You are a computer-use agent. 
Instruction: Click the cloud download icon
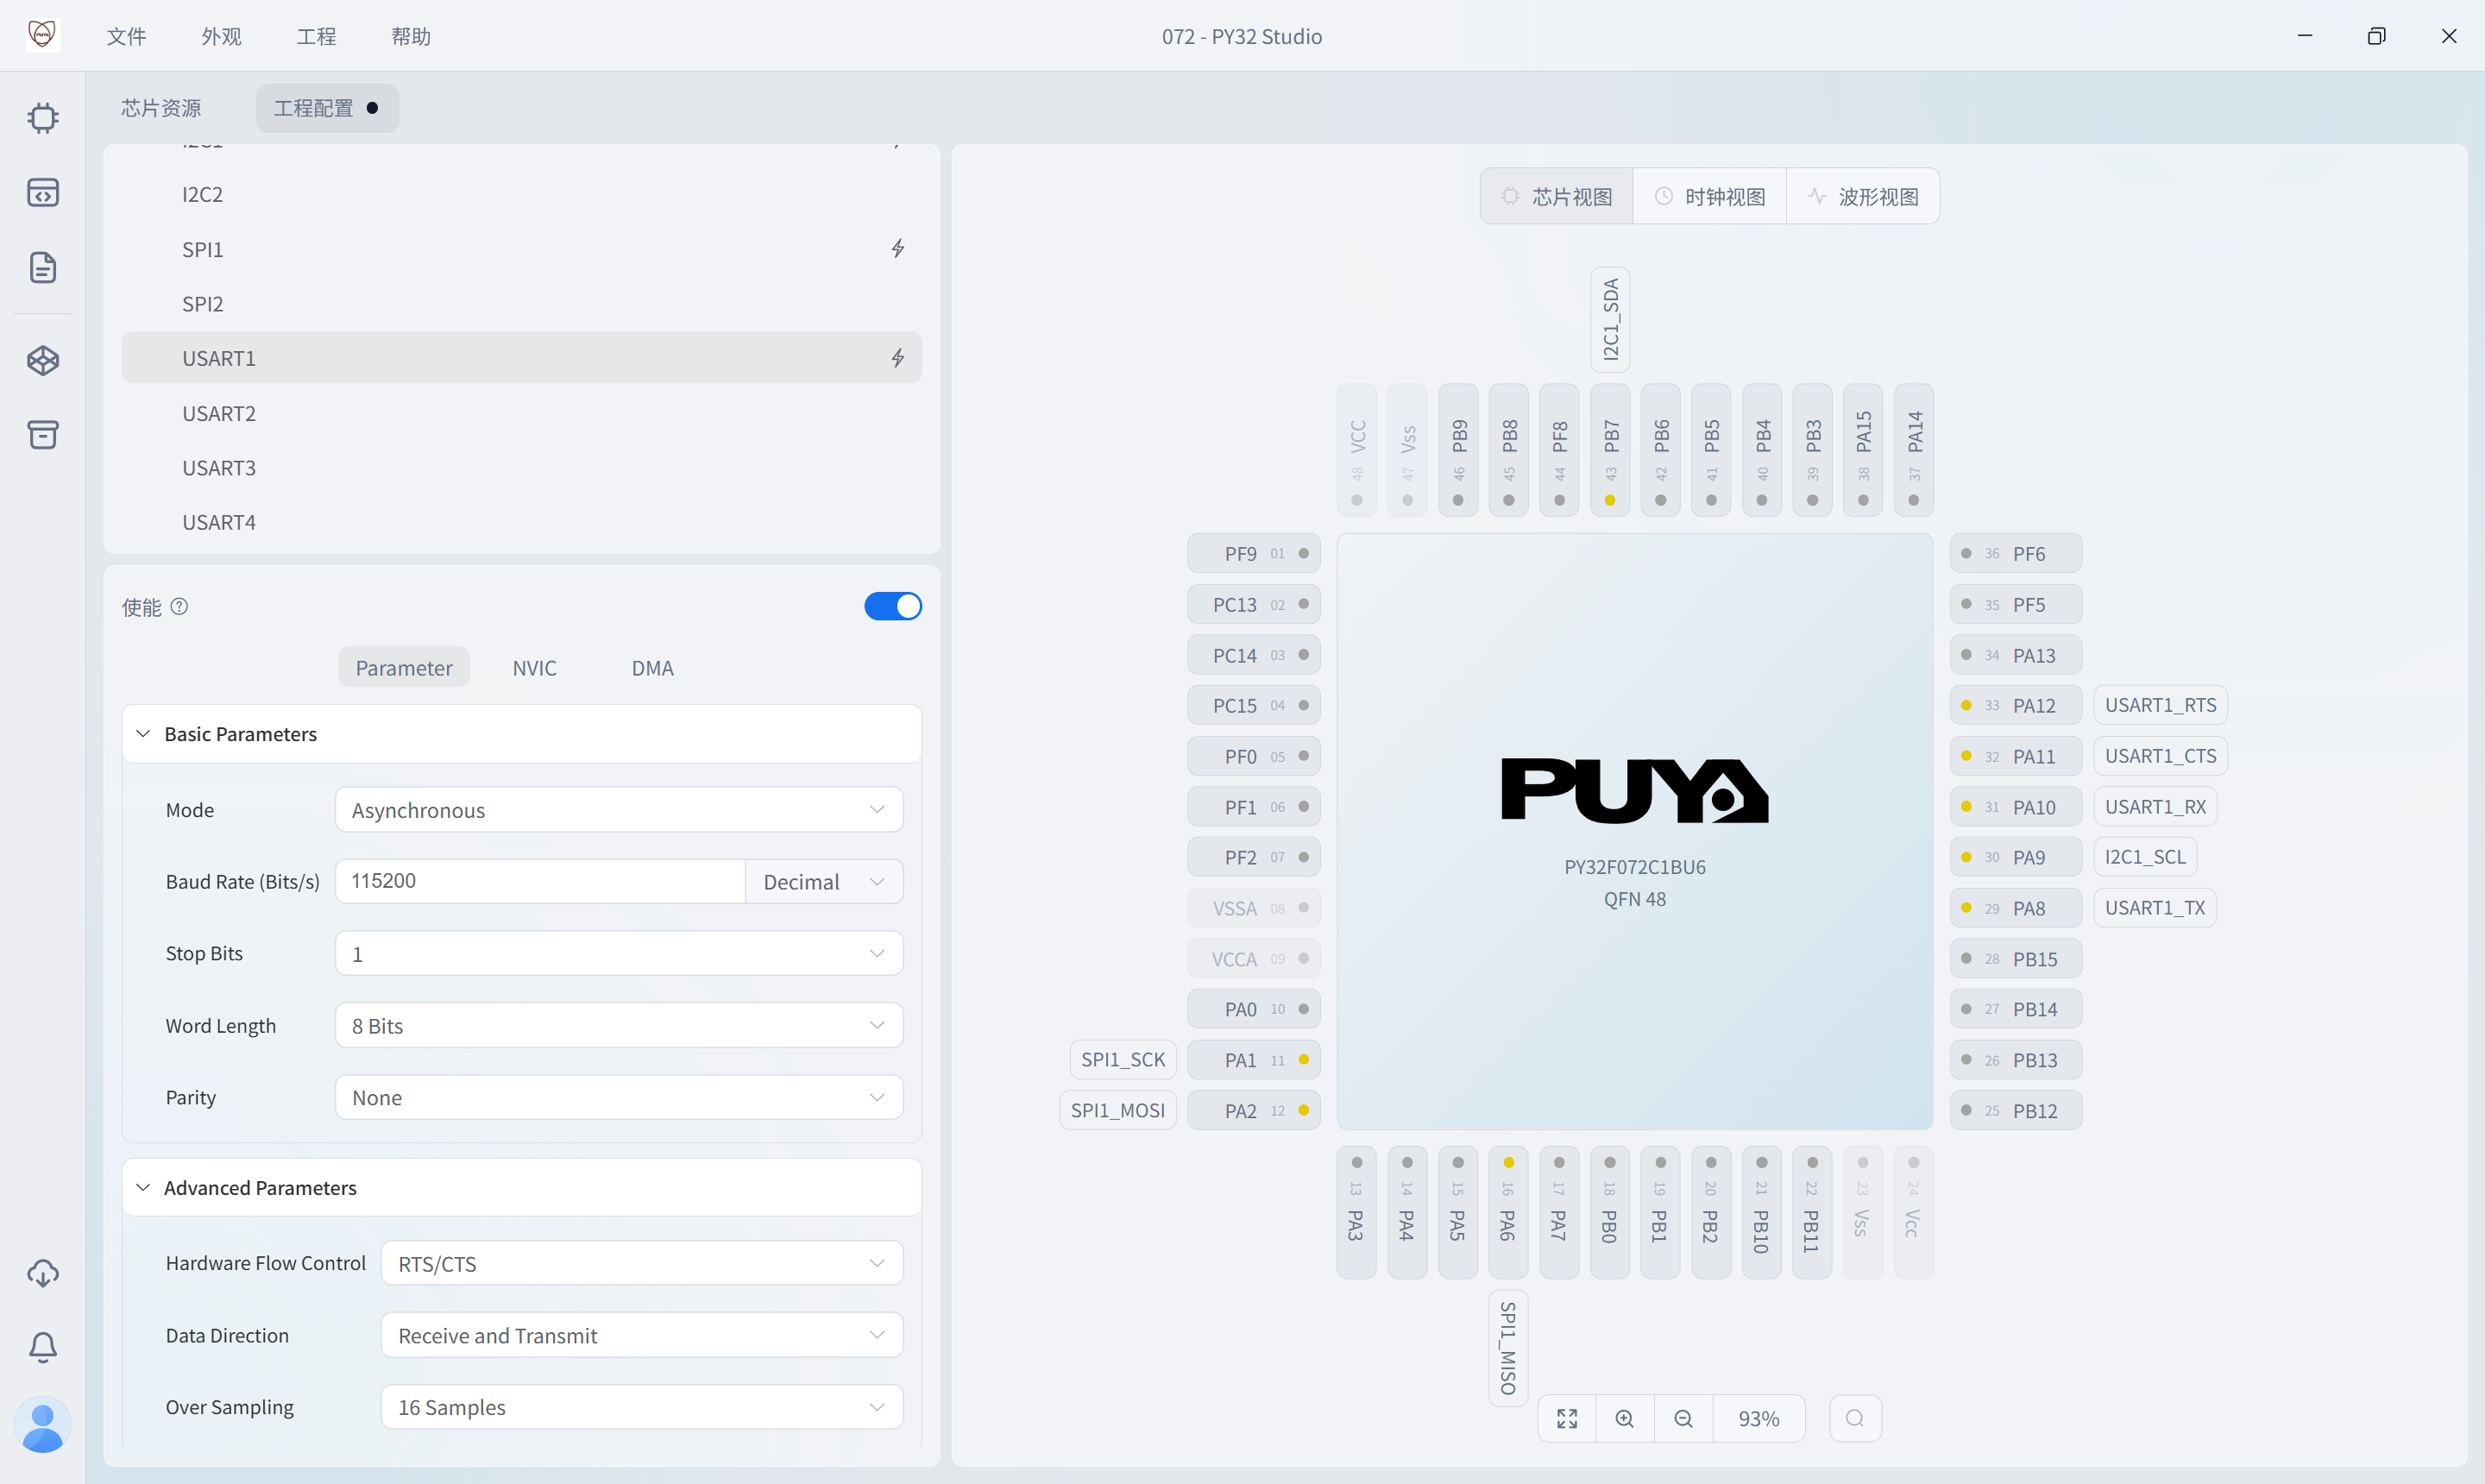42,1272
